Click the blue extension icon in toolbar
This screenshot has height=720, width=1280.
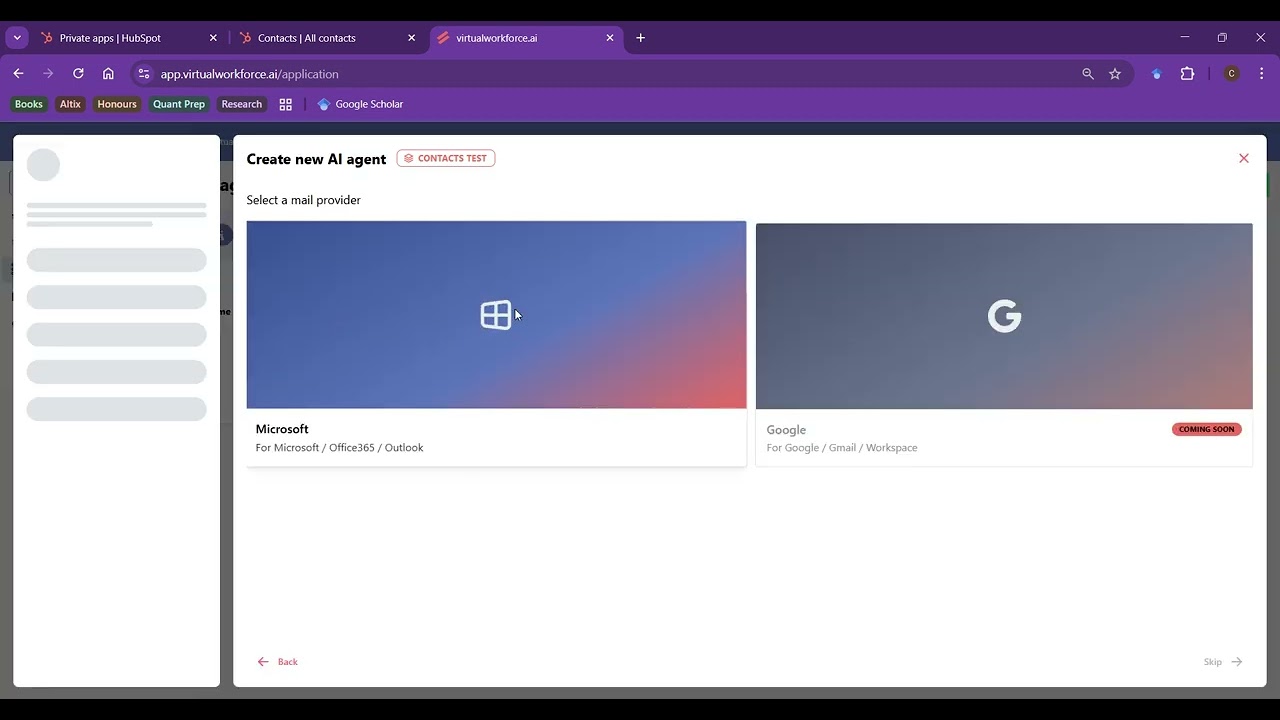pyautogui.click(x=1157, y=74)
